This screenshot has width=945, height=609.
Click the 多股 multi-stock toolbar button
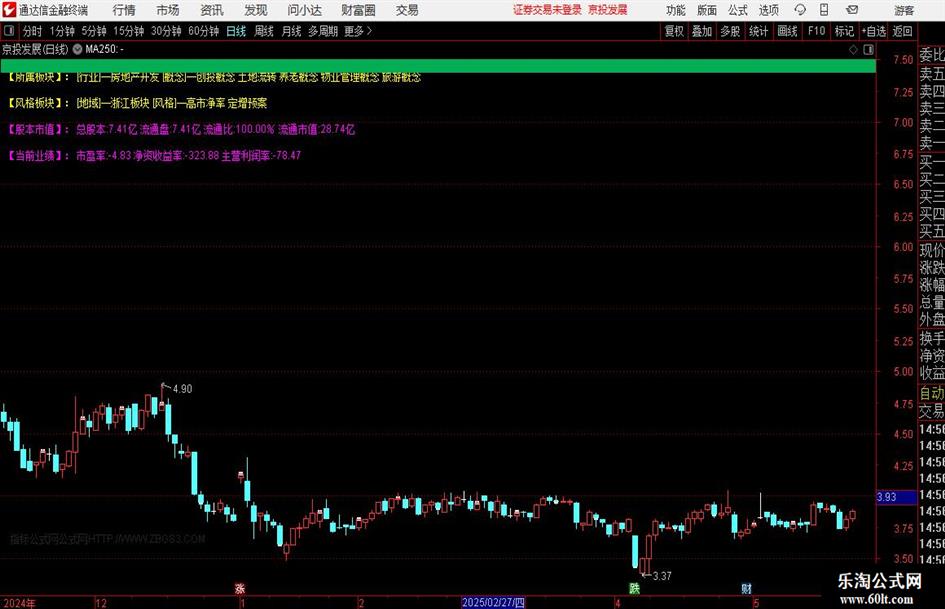730,31
